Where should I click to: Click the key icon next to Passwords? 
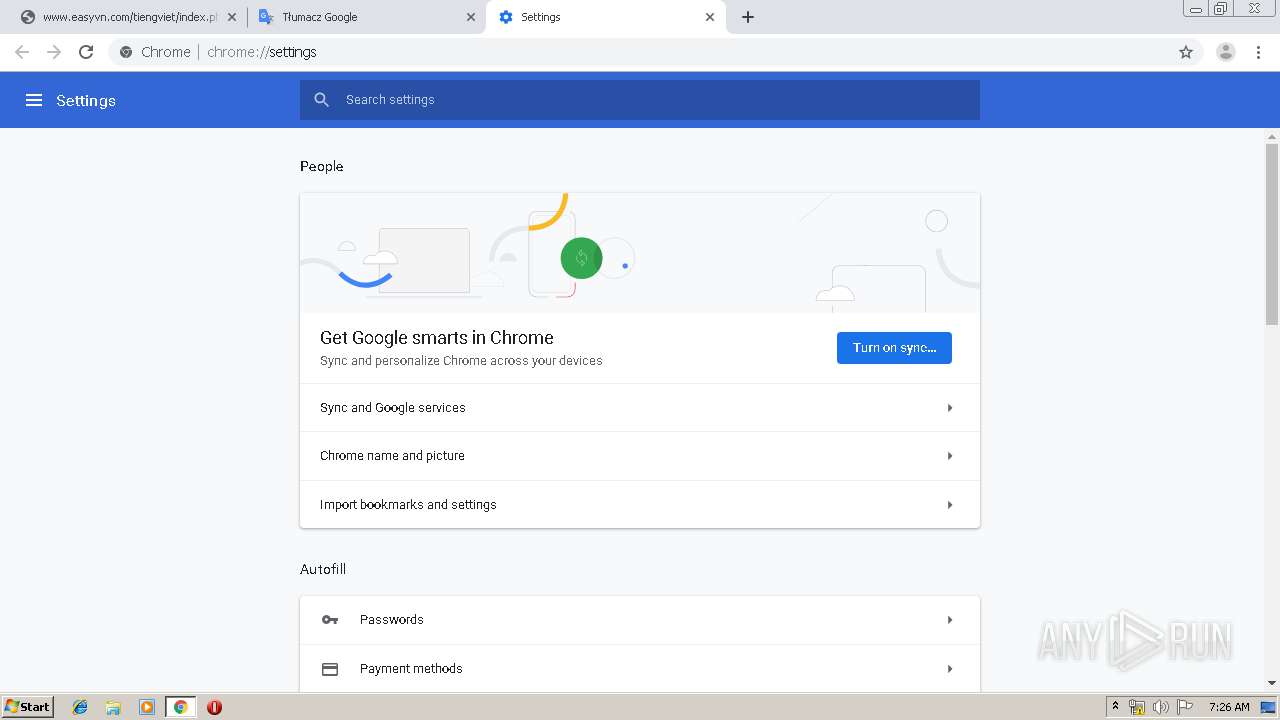coord(330,620)
